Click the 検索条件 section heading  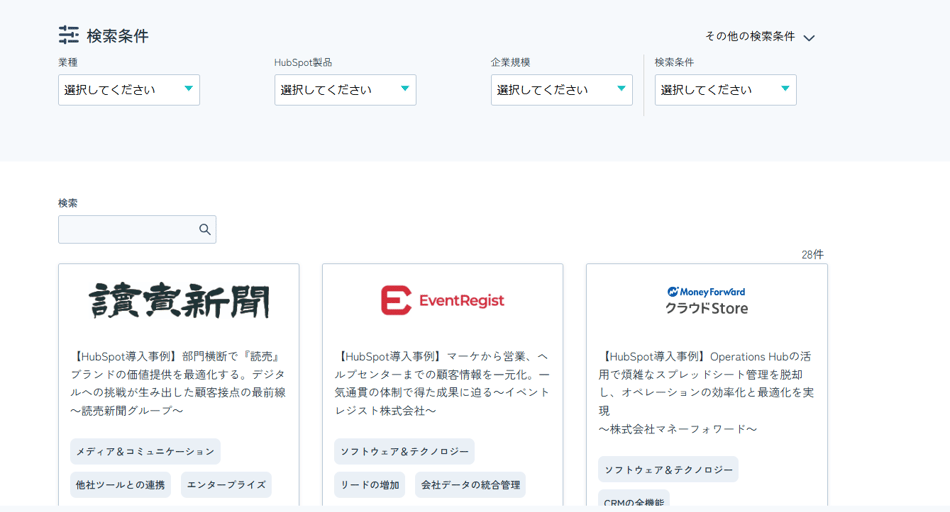tap(118, 36)
